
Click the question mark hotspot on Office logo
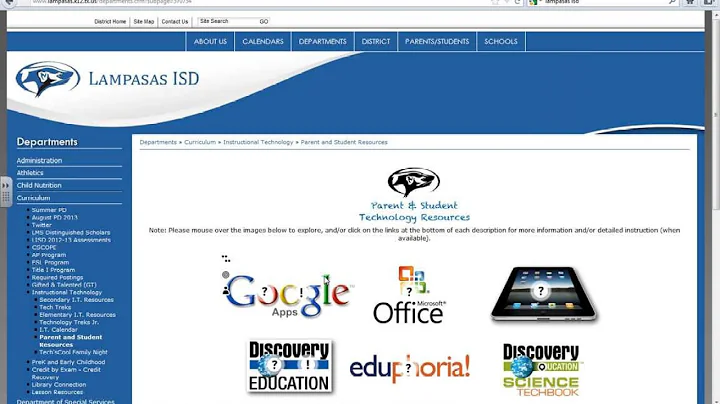[409, 291]
